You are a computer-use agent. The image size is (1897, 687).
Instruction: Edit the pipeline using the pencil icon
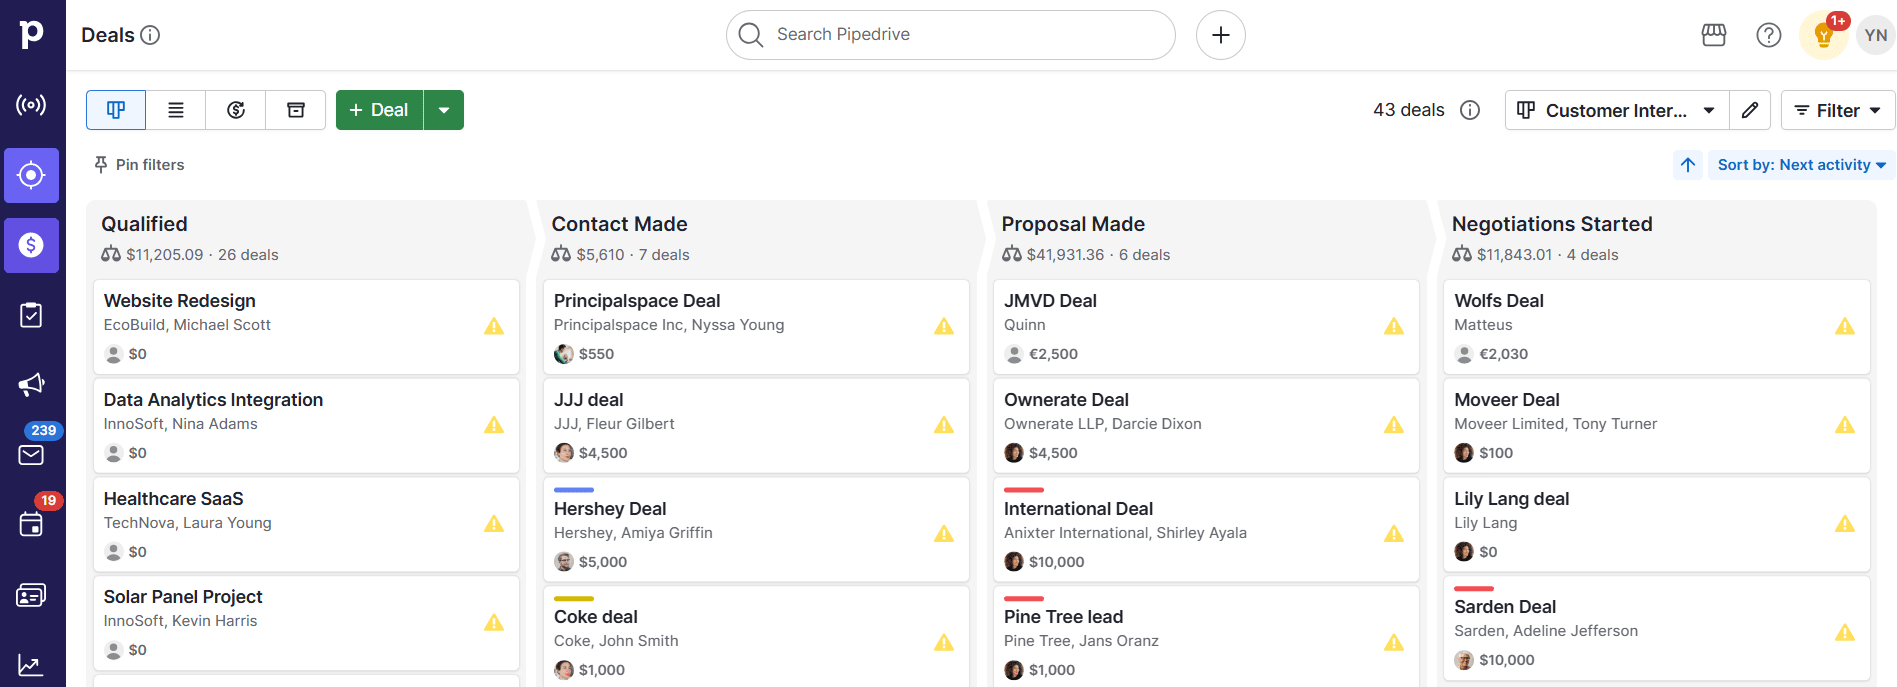click(x=1750, y=109)
